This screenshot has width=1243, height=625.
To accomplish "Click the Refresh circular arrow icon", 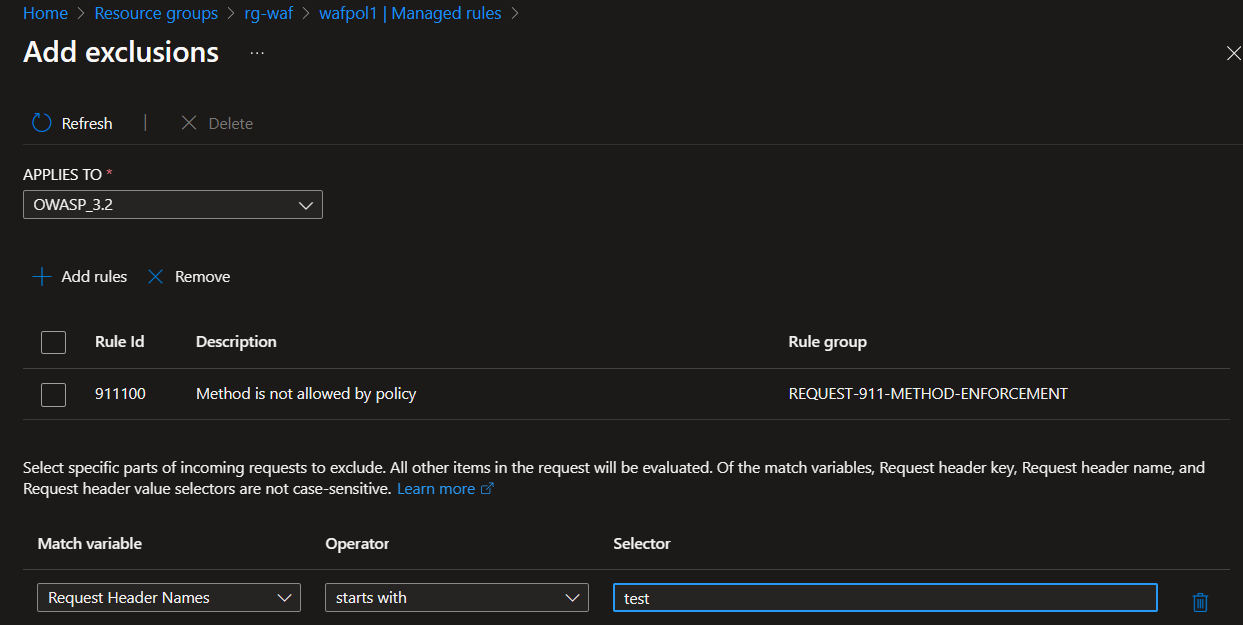I will (x=42, y=123).
